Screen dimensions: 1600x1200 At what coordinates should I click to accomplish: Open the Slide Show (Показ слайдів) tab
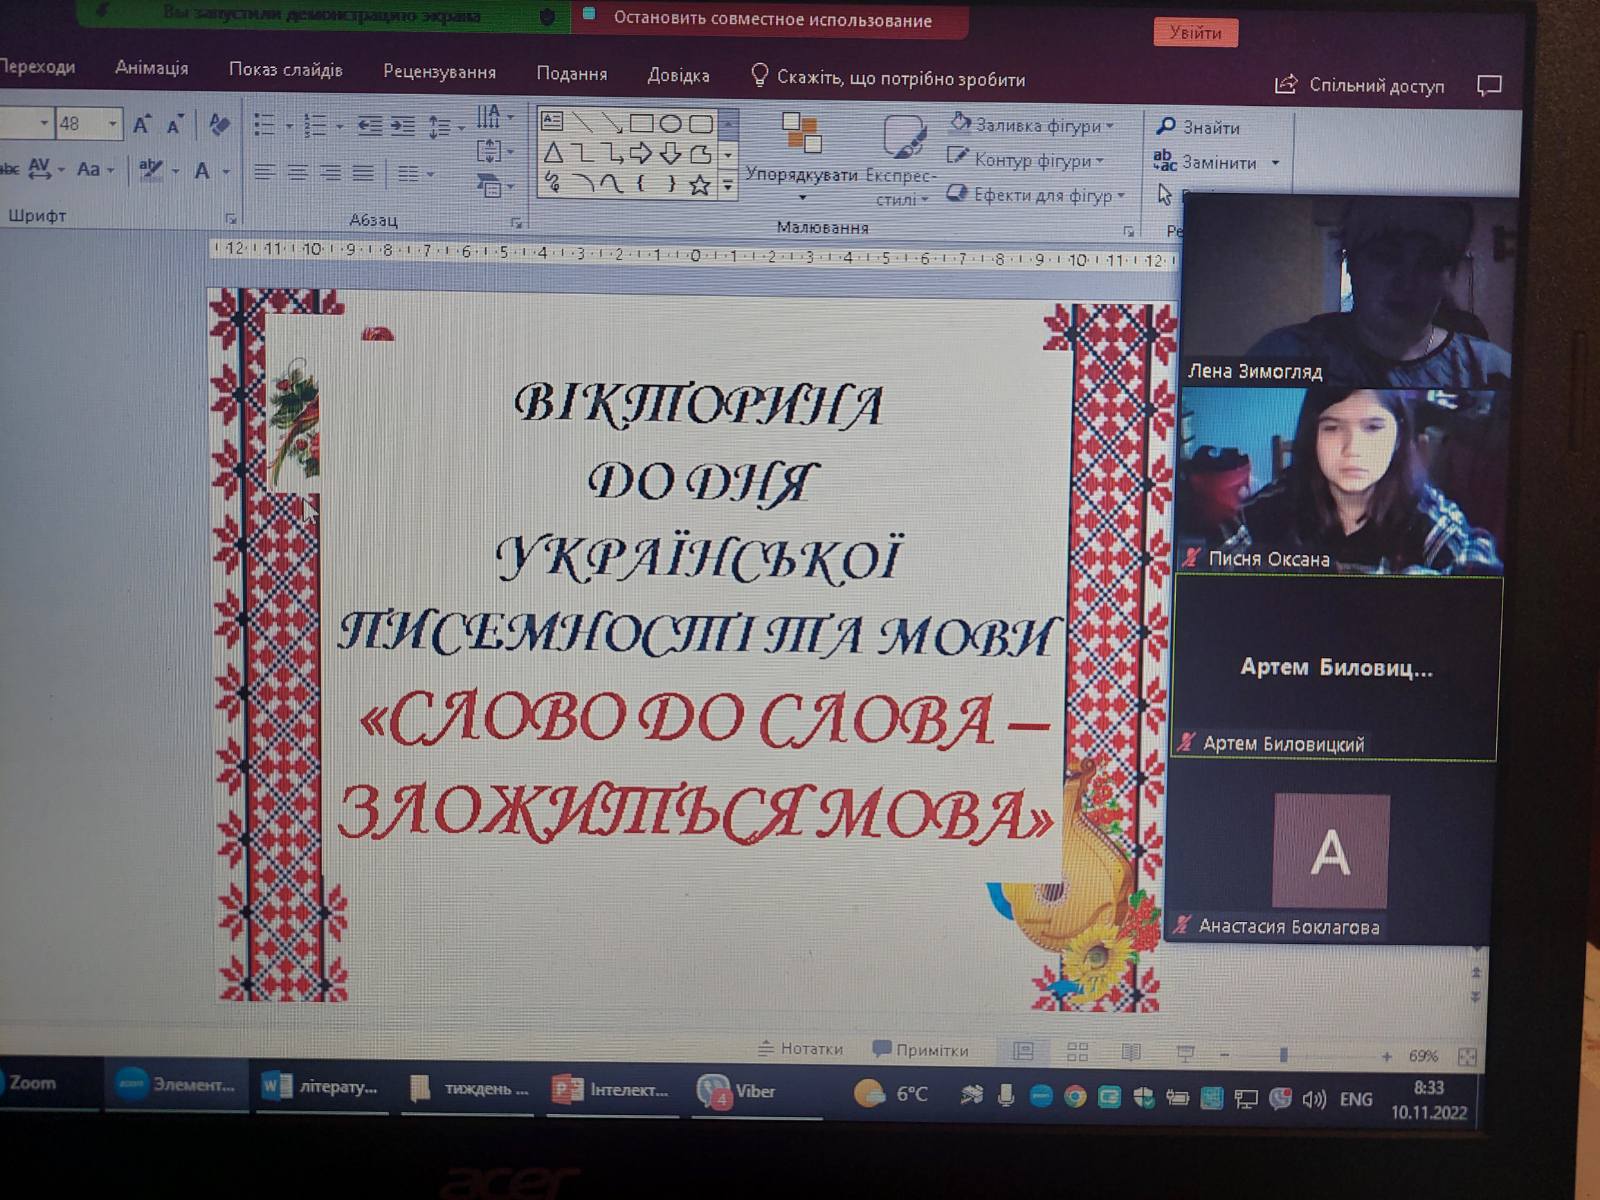pyautogui.click(x=285, y=70)
